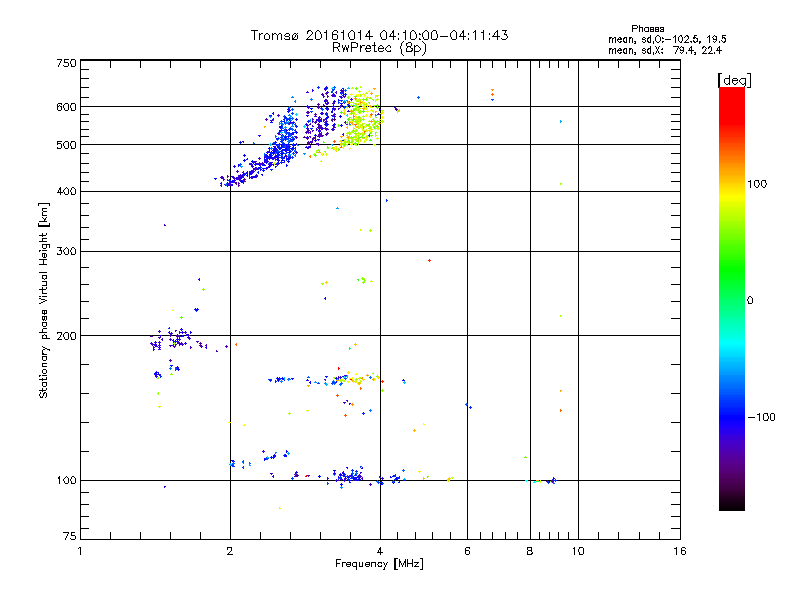800x600 pixels.
Task: Click the x-axis tick label '6'
Action: [467, 551]
